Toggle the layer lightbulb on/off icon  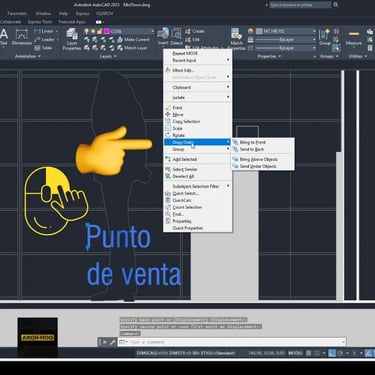click(87, 31)
